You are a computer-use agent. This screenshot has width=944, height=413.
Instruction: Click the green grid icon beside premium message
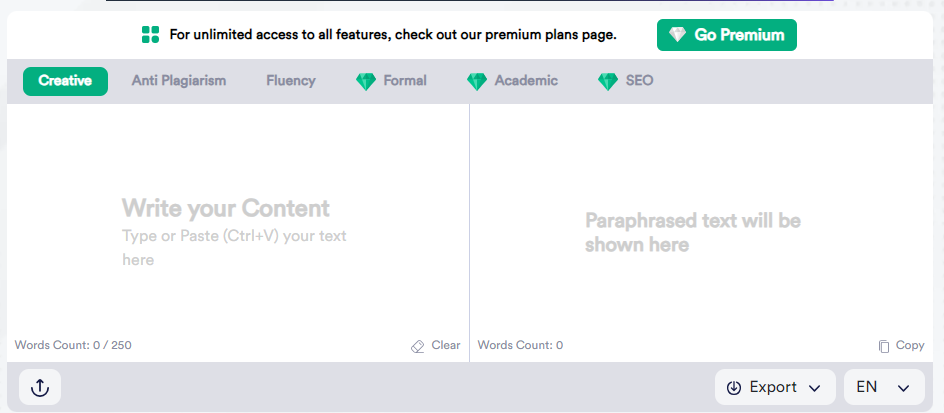pos(151,35)
